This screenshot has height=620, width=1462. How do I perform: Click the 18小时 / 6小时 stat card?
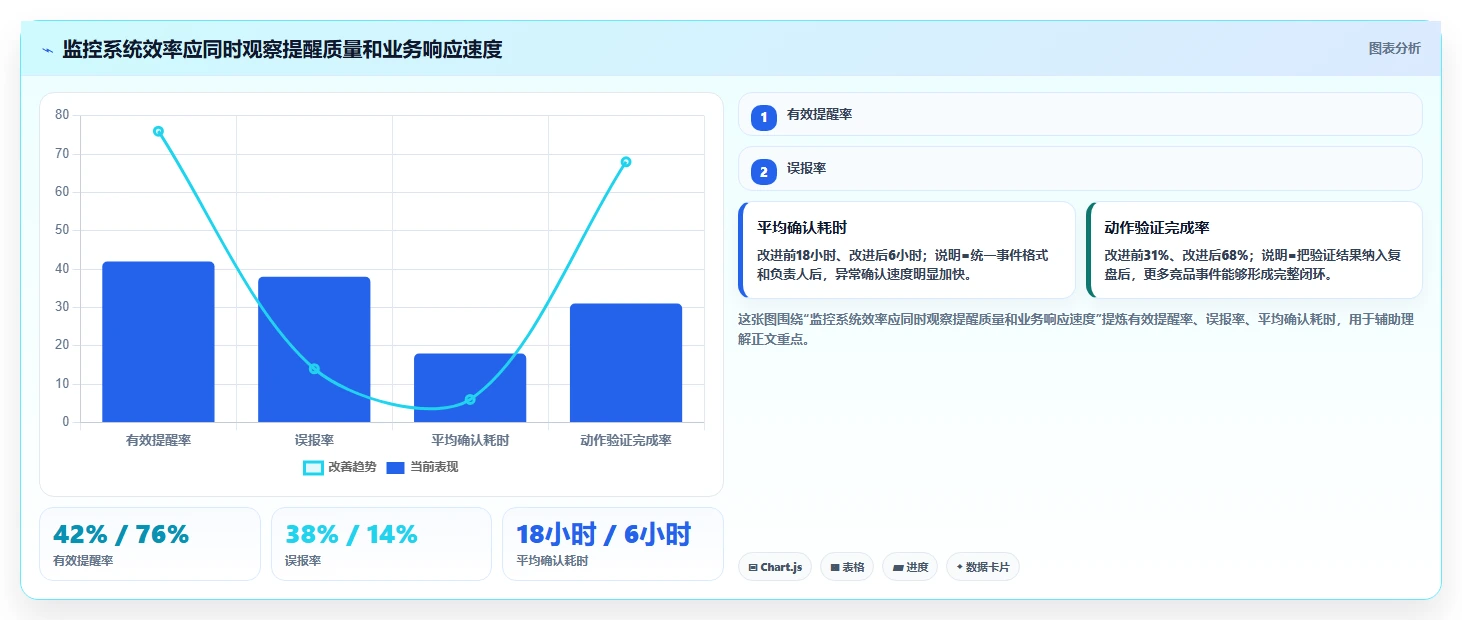click(613, 544)
